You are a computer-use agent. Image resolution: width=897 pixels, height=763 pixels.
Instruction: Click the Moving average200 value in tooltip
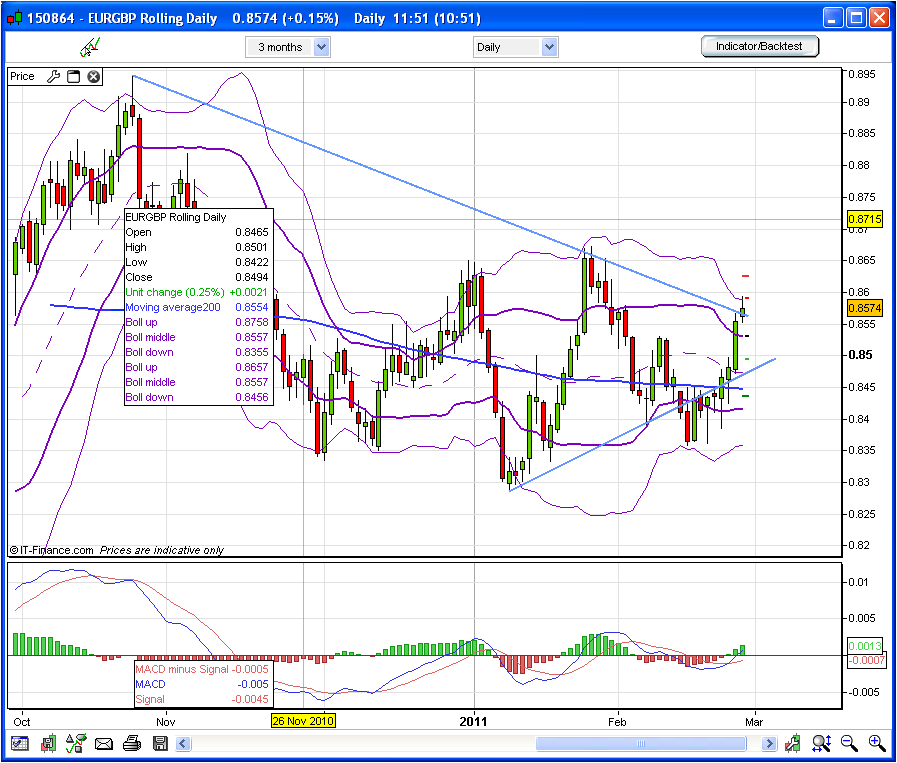pos(252,307)
